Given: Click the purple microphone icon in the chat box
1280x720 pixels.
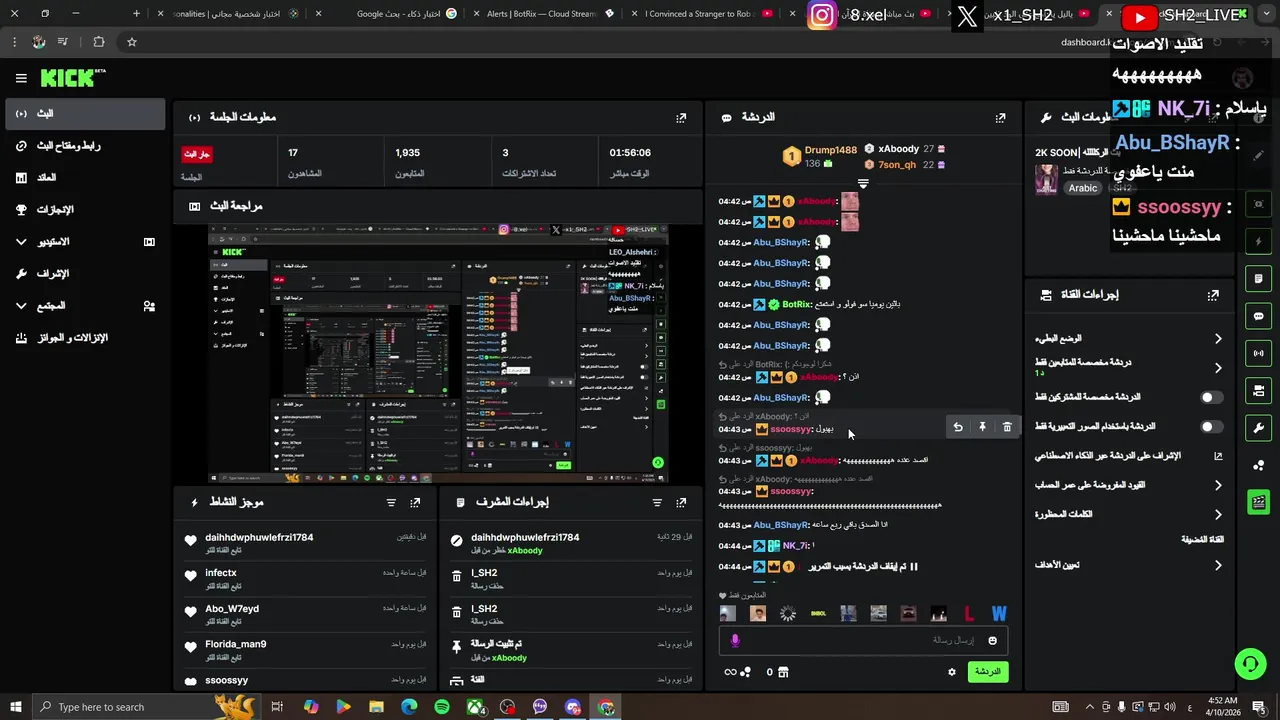Looking at the screenshot, I should point(735,640).
